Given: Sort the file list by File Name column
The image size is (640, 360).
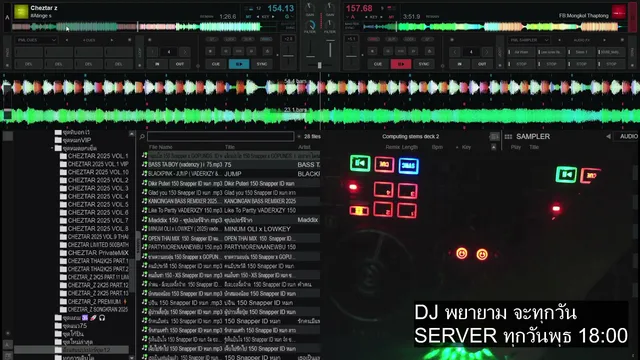Looking at the screenshot, I should [160, 147].
